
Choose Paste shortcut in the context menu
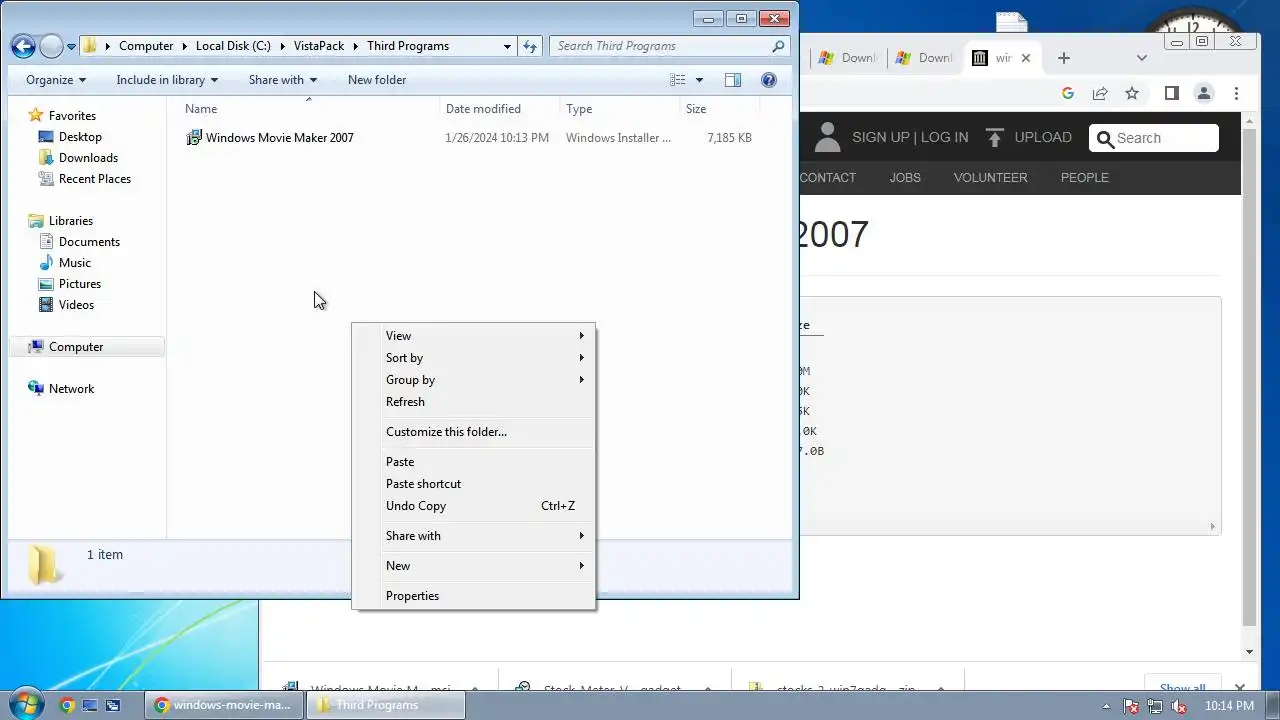pyautogui.click(x=474, y=484)
